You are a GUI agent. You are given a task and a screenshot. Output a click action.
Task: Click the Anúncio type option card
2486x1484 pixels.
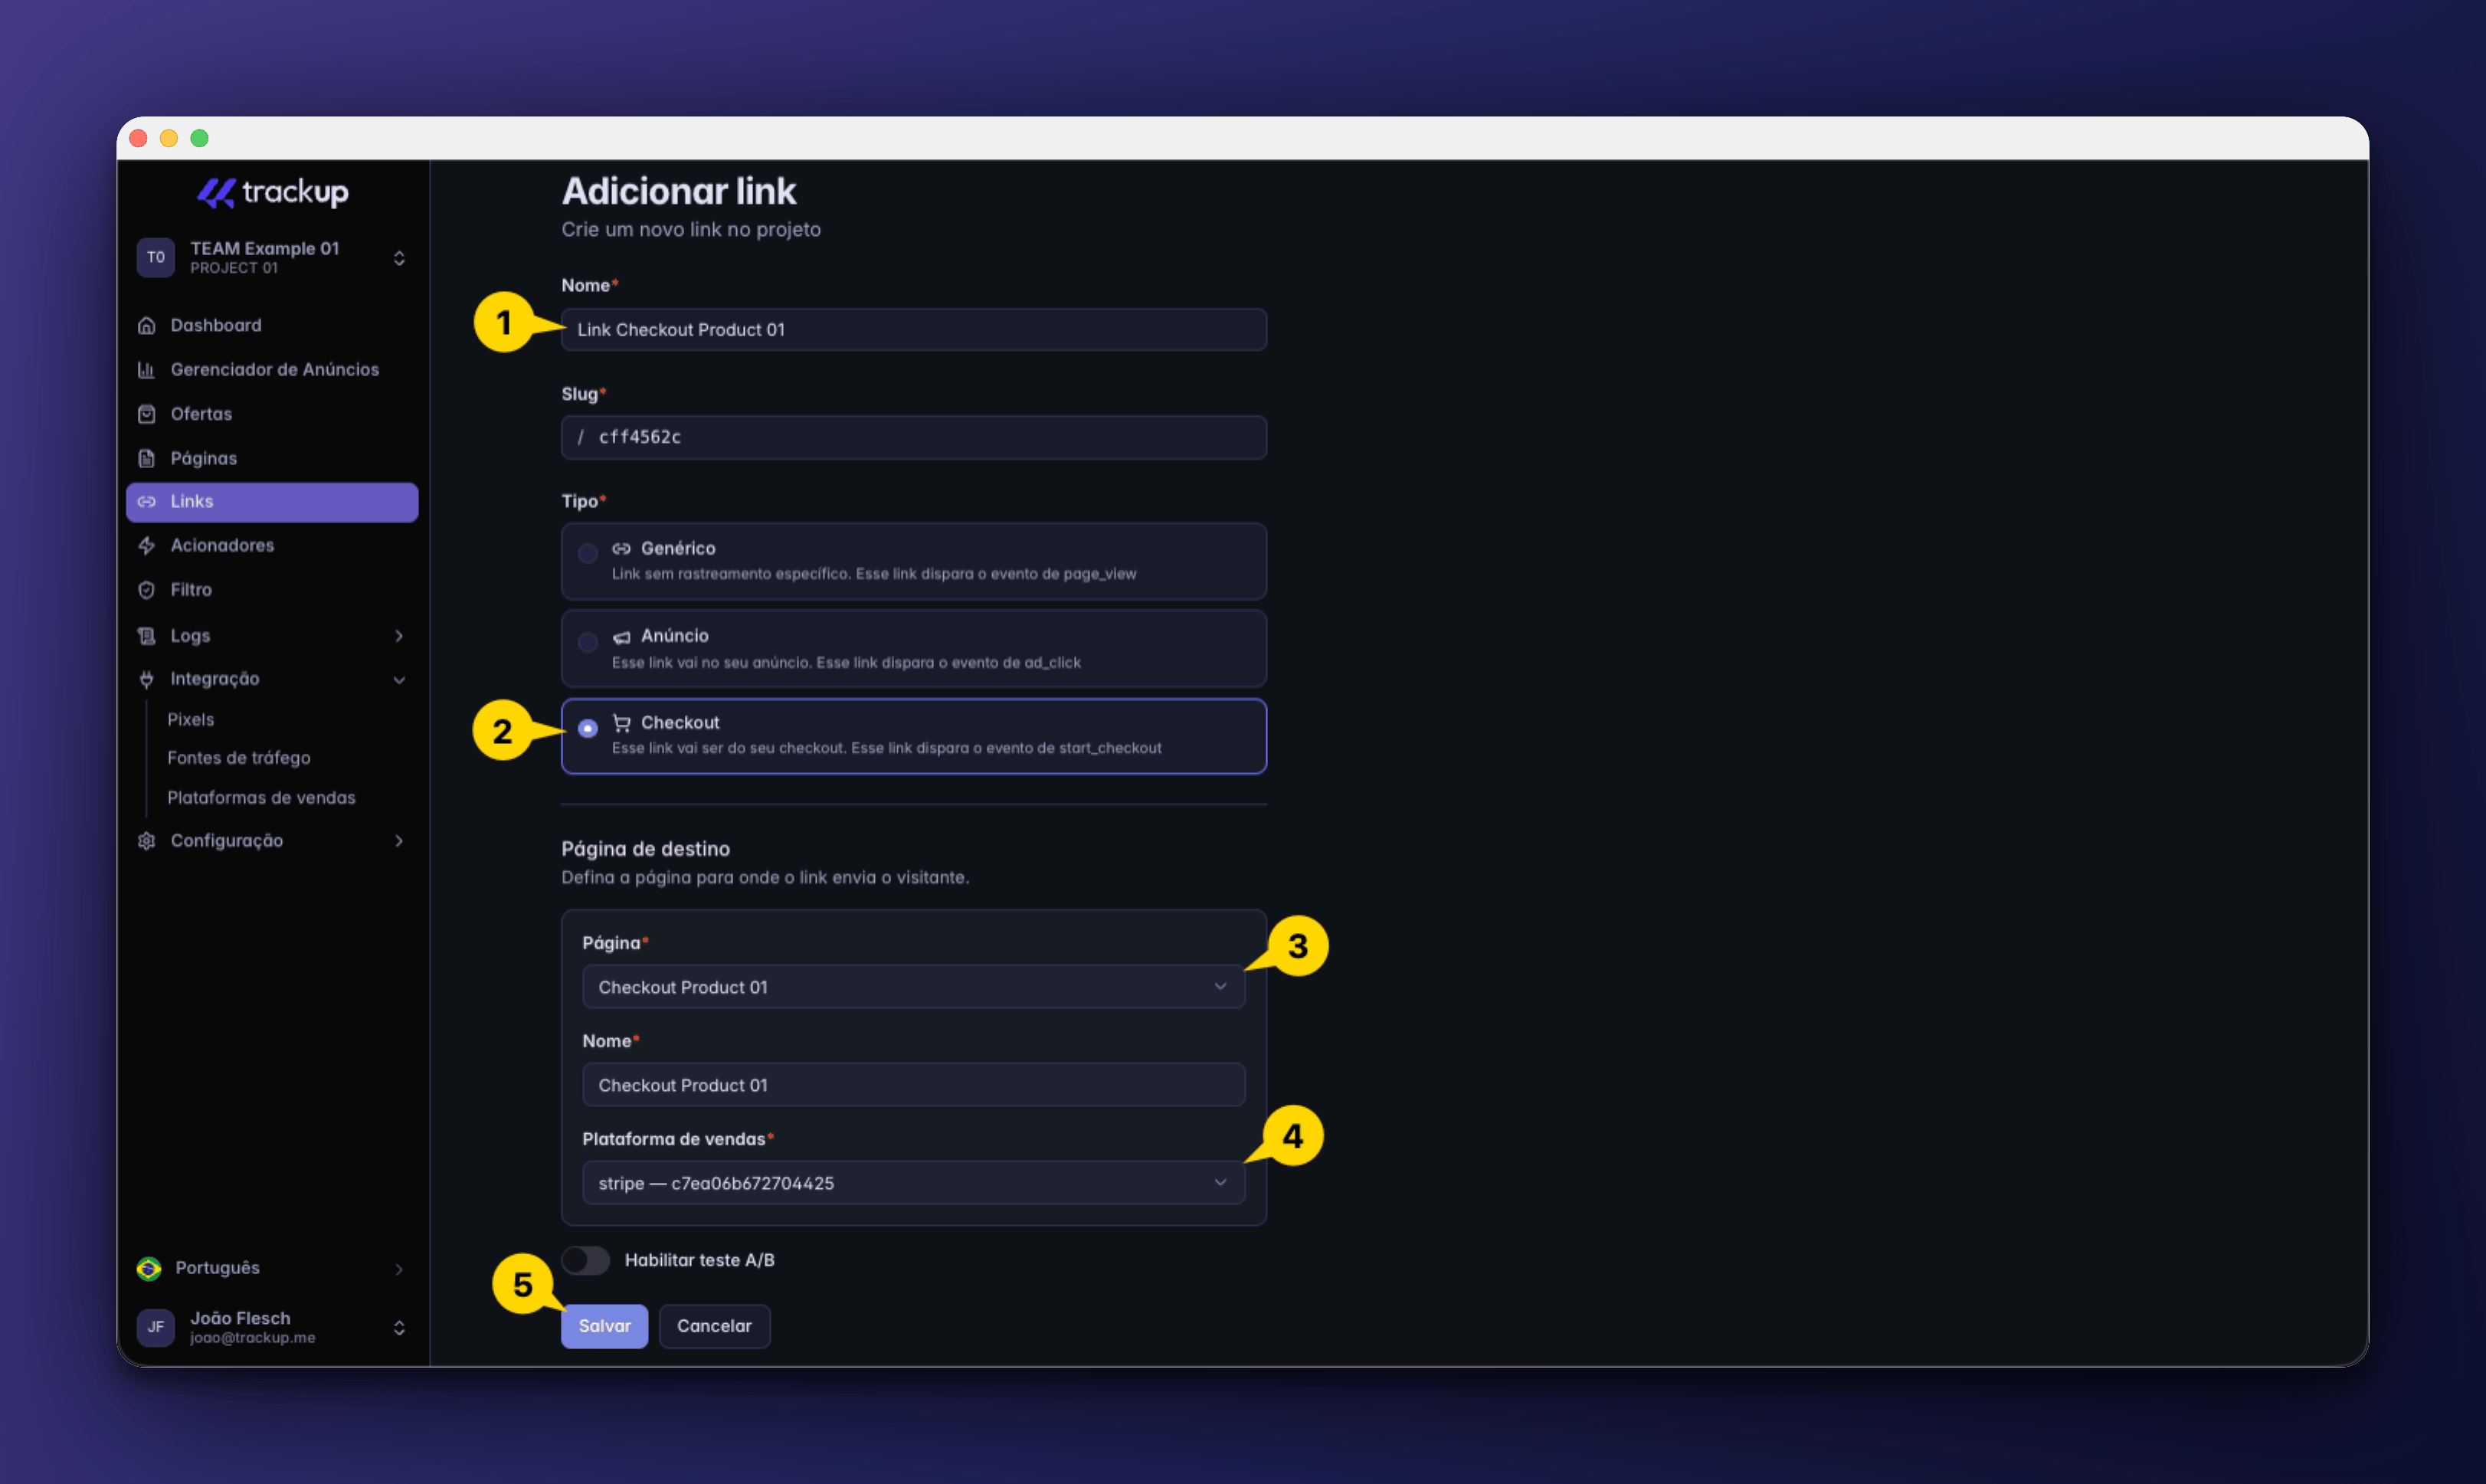[x=913, y=648]
